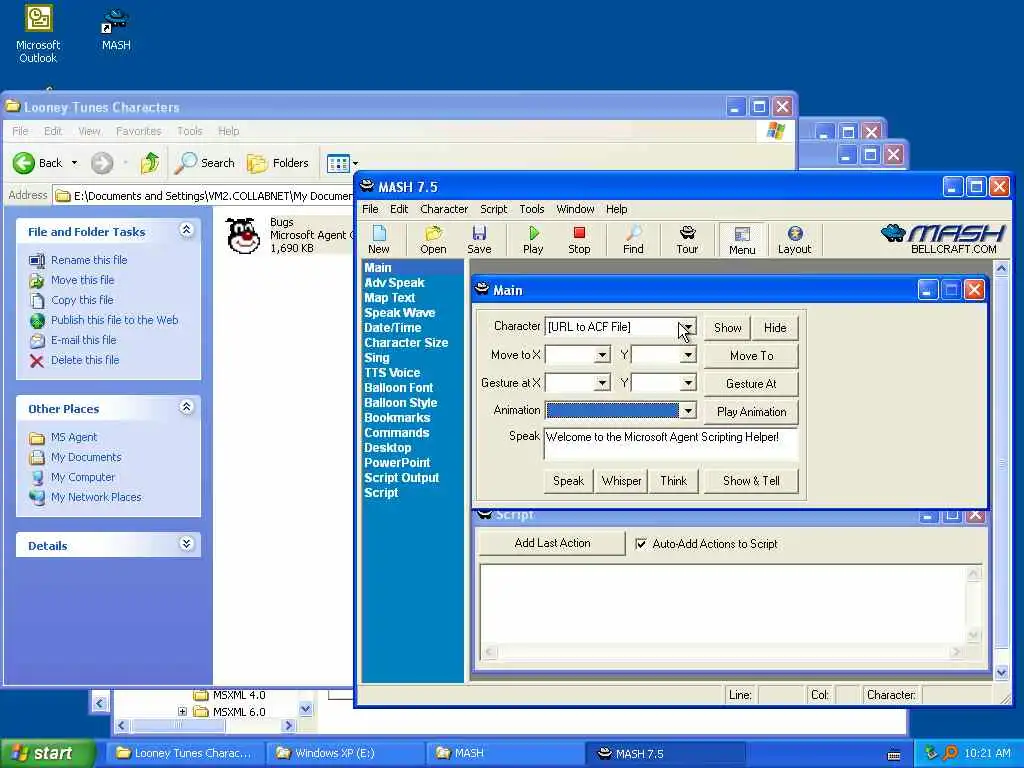The height and width of the screenshot is (768, 1024).
Task: Select the Bugs character file icon
Action: (x=243, y=235)
